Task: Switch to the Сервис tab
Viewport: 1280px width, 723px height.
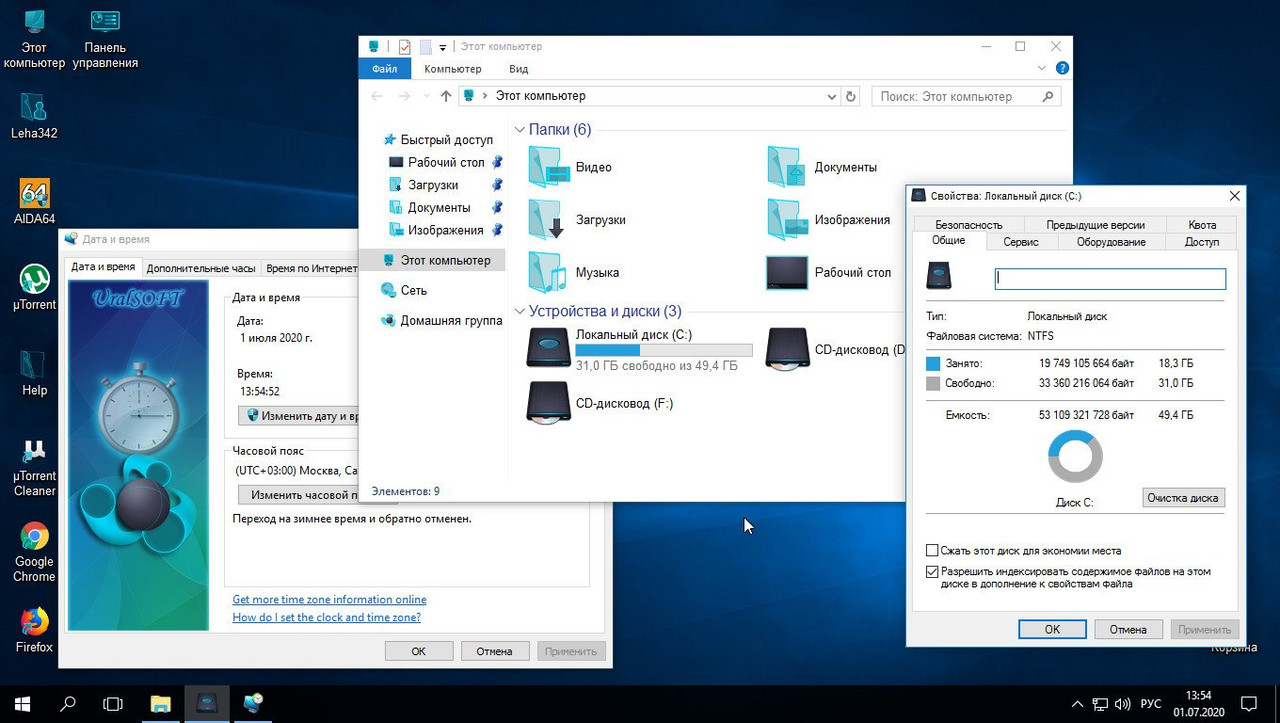Action: click(x=1021, y=242)
